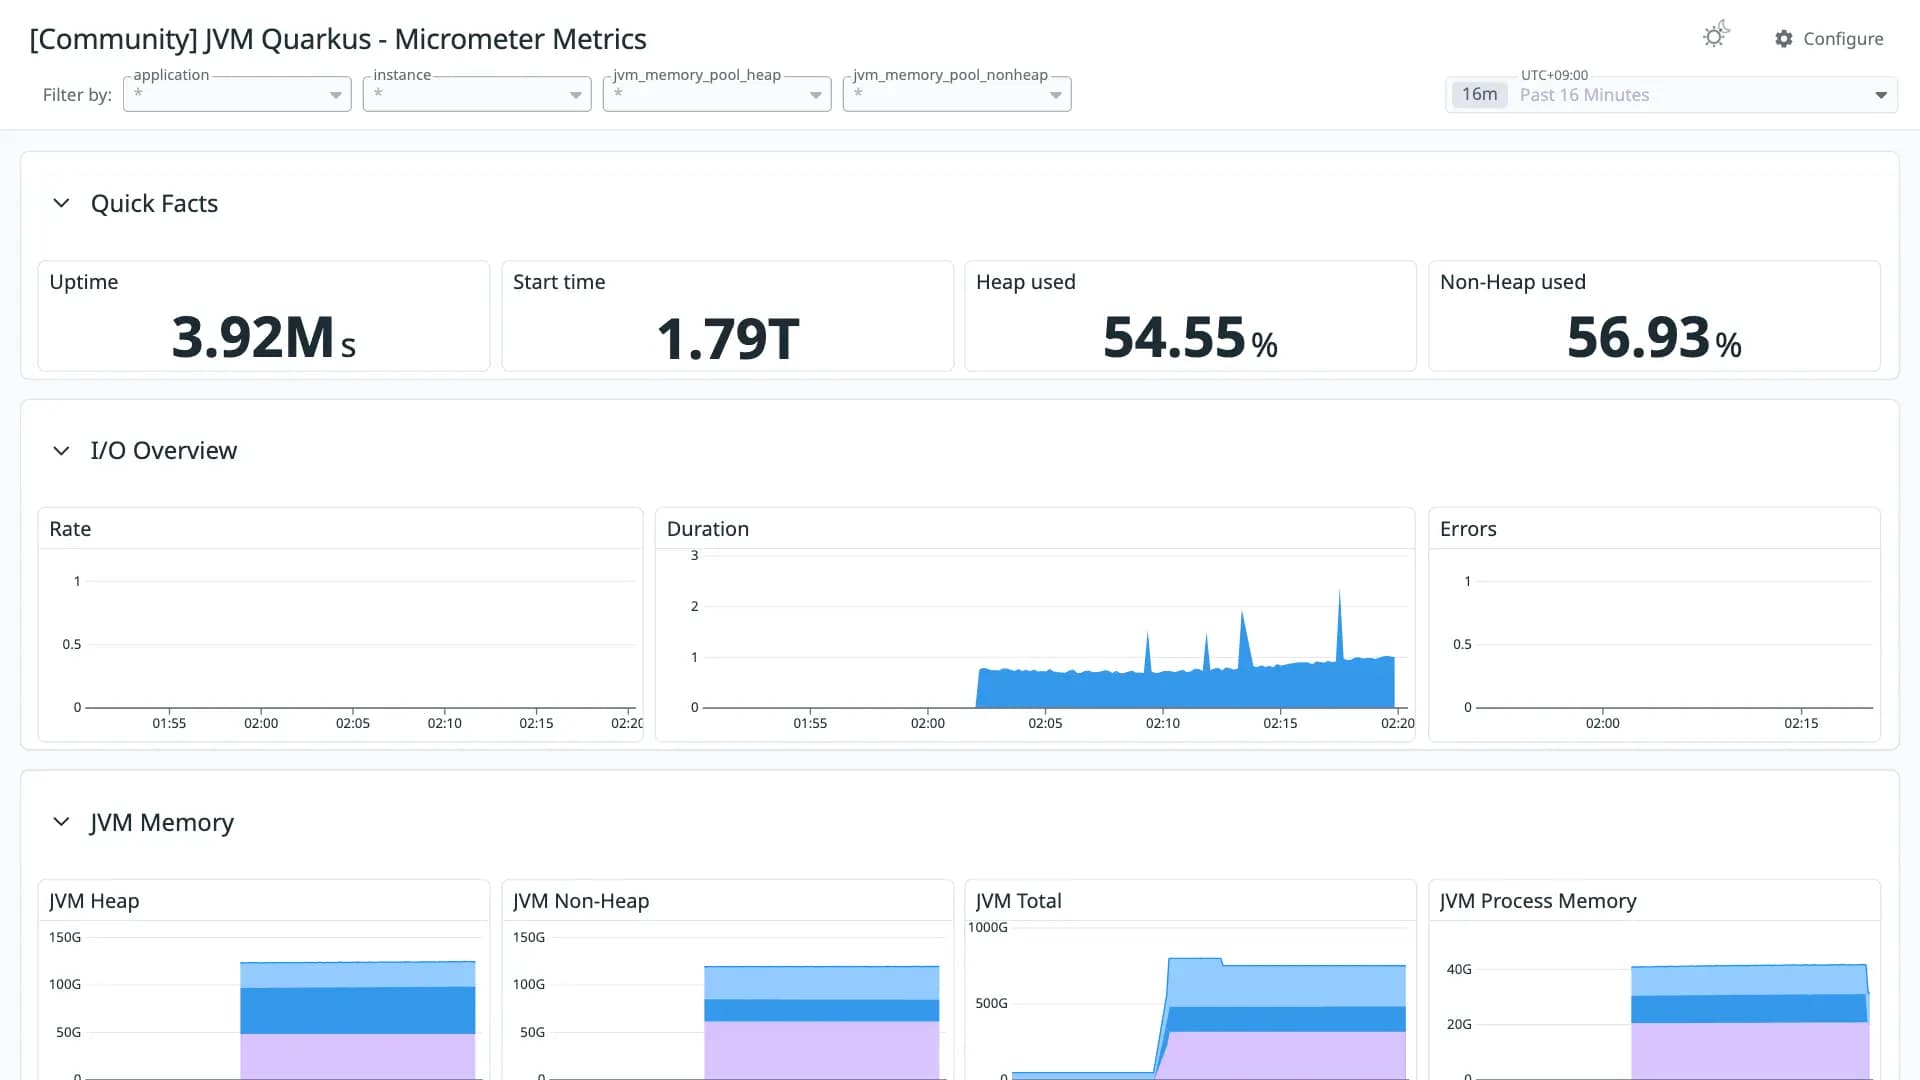Click the dashboard title JVM Quarkus Micrometer Metrics
1920x1080 pixels.
[x=338, y=39]
